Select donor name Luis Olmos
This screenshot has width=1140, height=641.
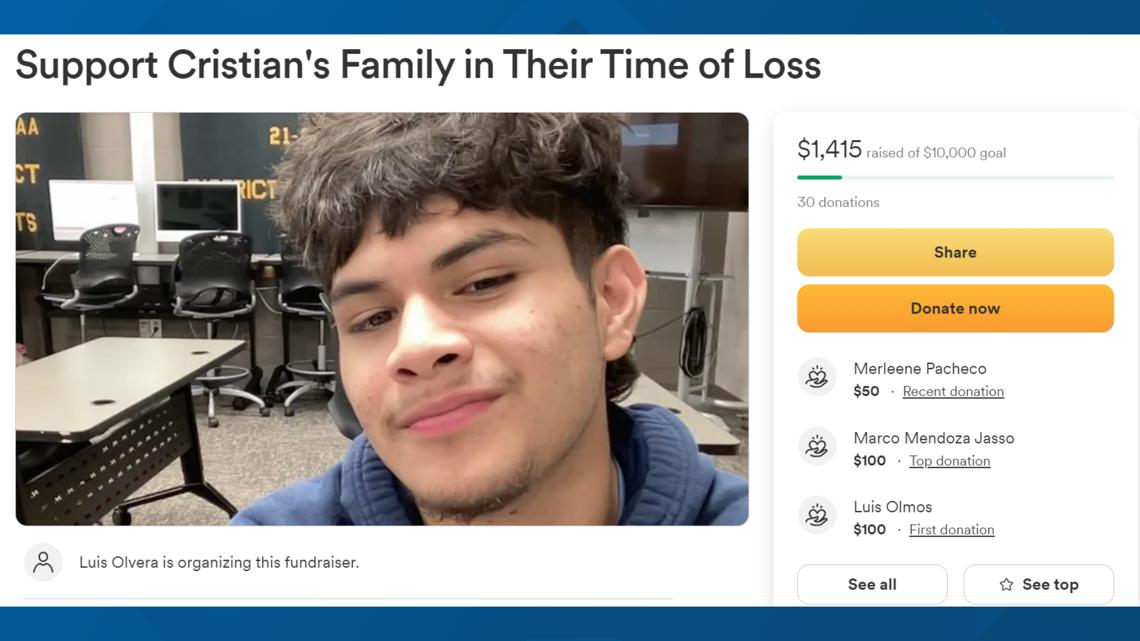[x=892, y=507]
